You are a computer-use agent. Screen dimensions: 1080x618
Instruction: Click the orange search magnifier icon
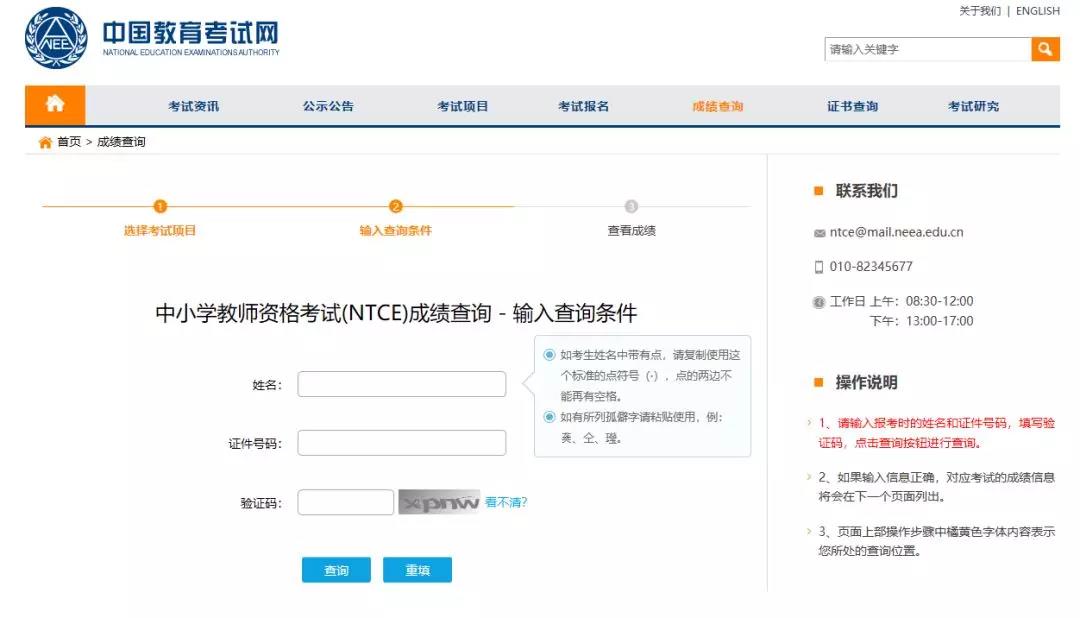[1046, 47]
